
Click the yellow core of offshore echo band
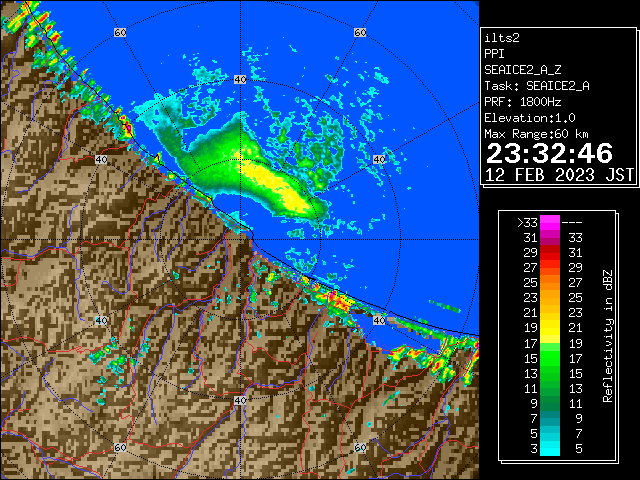coord(276,184)
